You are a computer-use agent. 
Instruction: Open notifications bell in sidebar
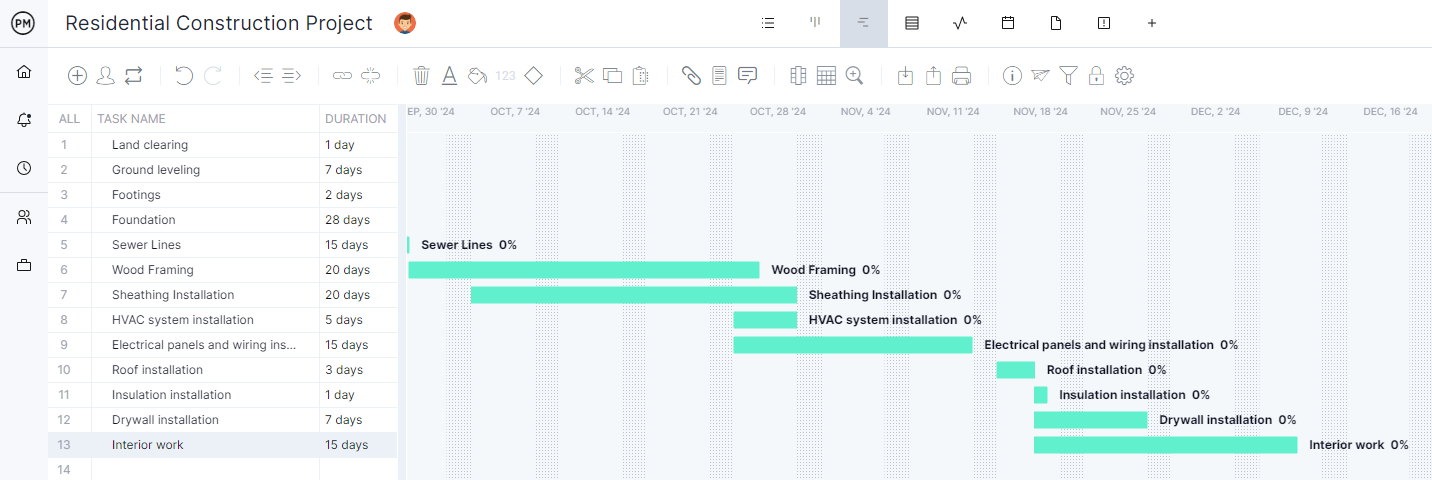[24, 120]
